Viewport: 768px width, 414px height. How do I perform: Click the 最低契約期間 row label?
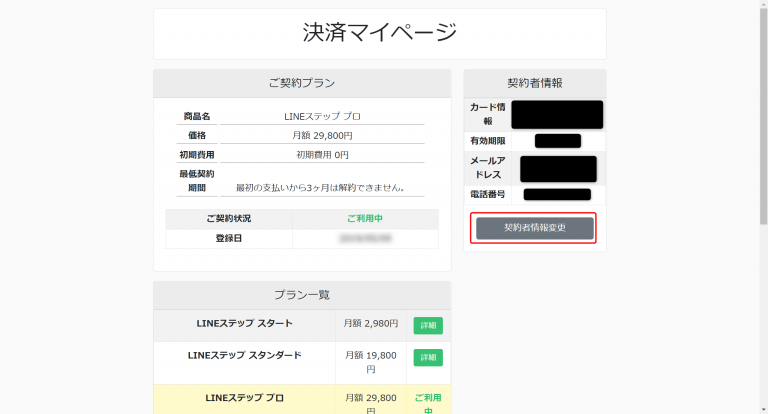point(197,181)
